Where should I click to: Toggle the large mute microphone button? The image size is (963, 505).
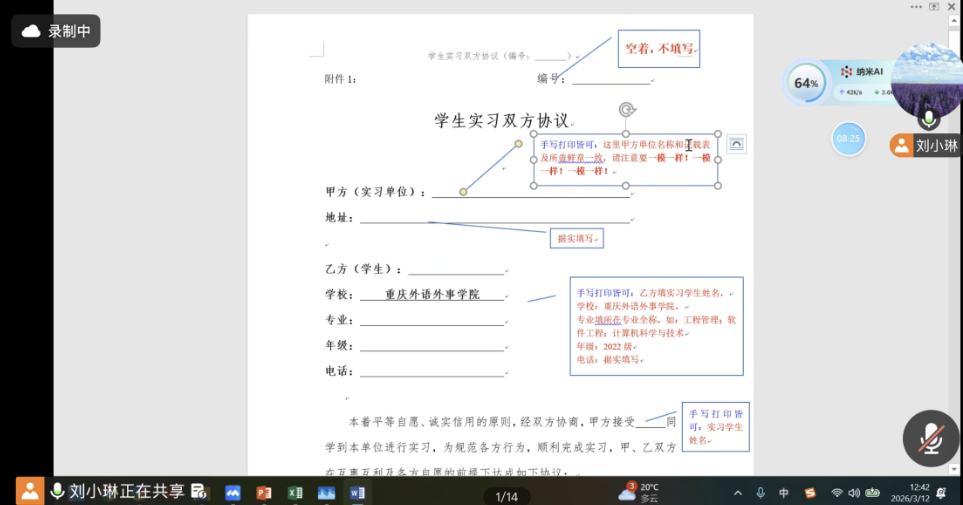pyautogui.click(x=930, y=438)
